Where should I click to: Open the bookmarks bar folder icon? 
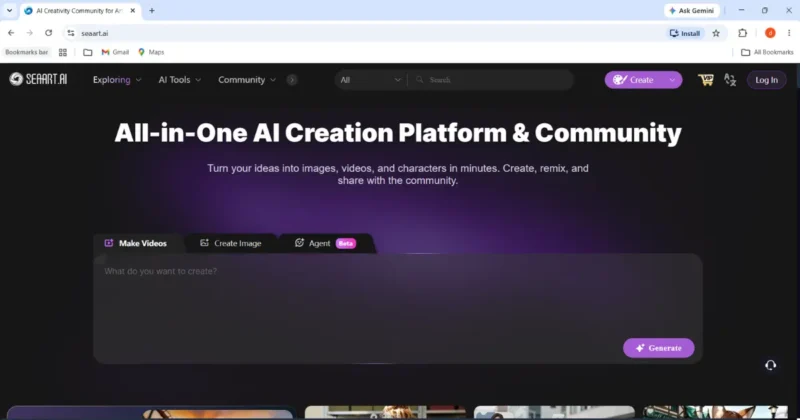coord(88,52)
